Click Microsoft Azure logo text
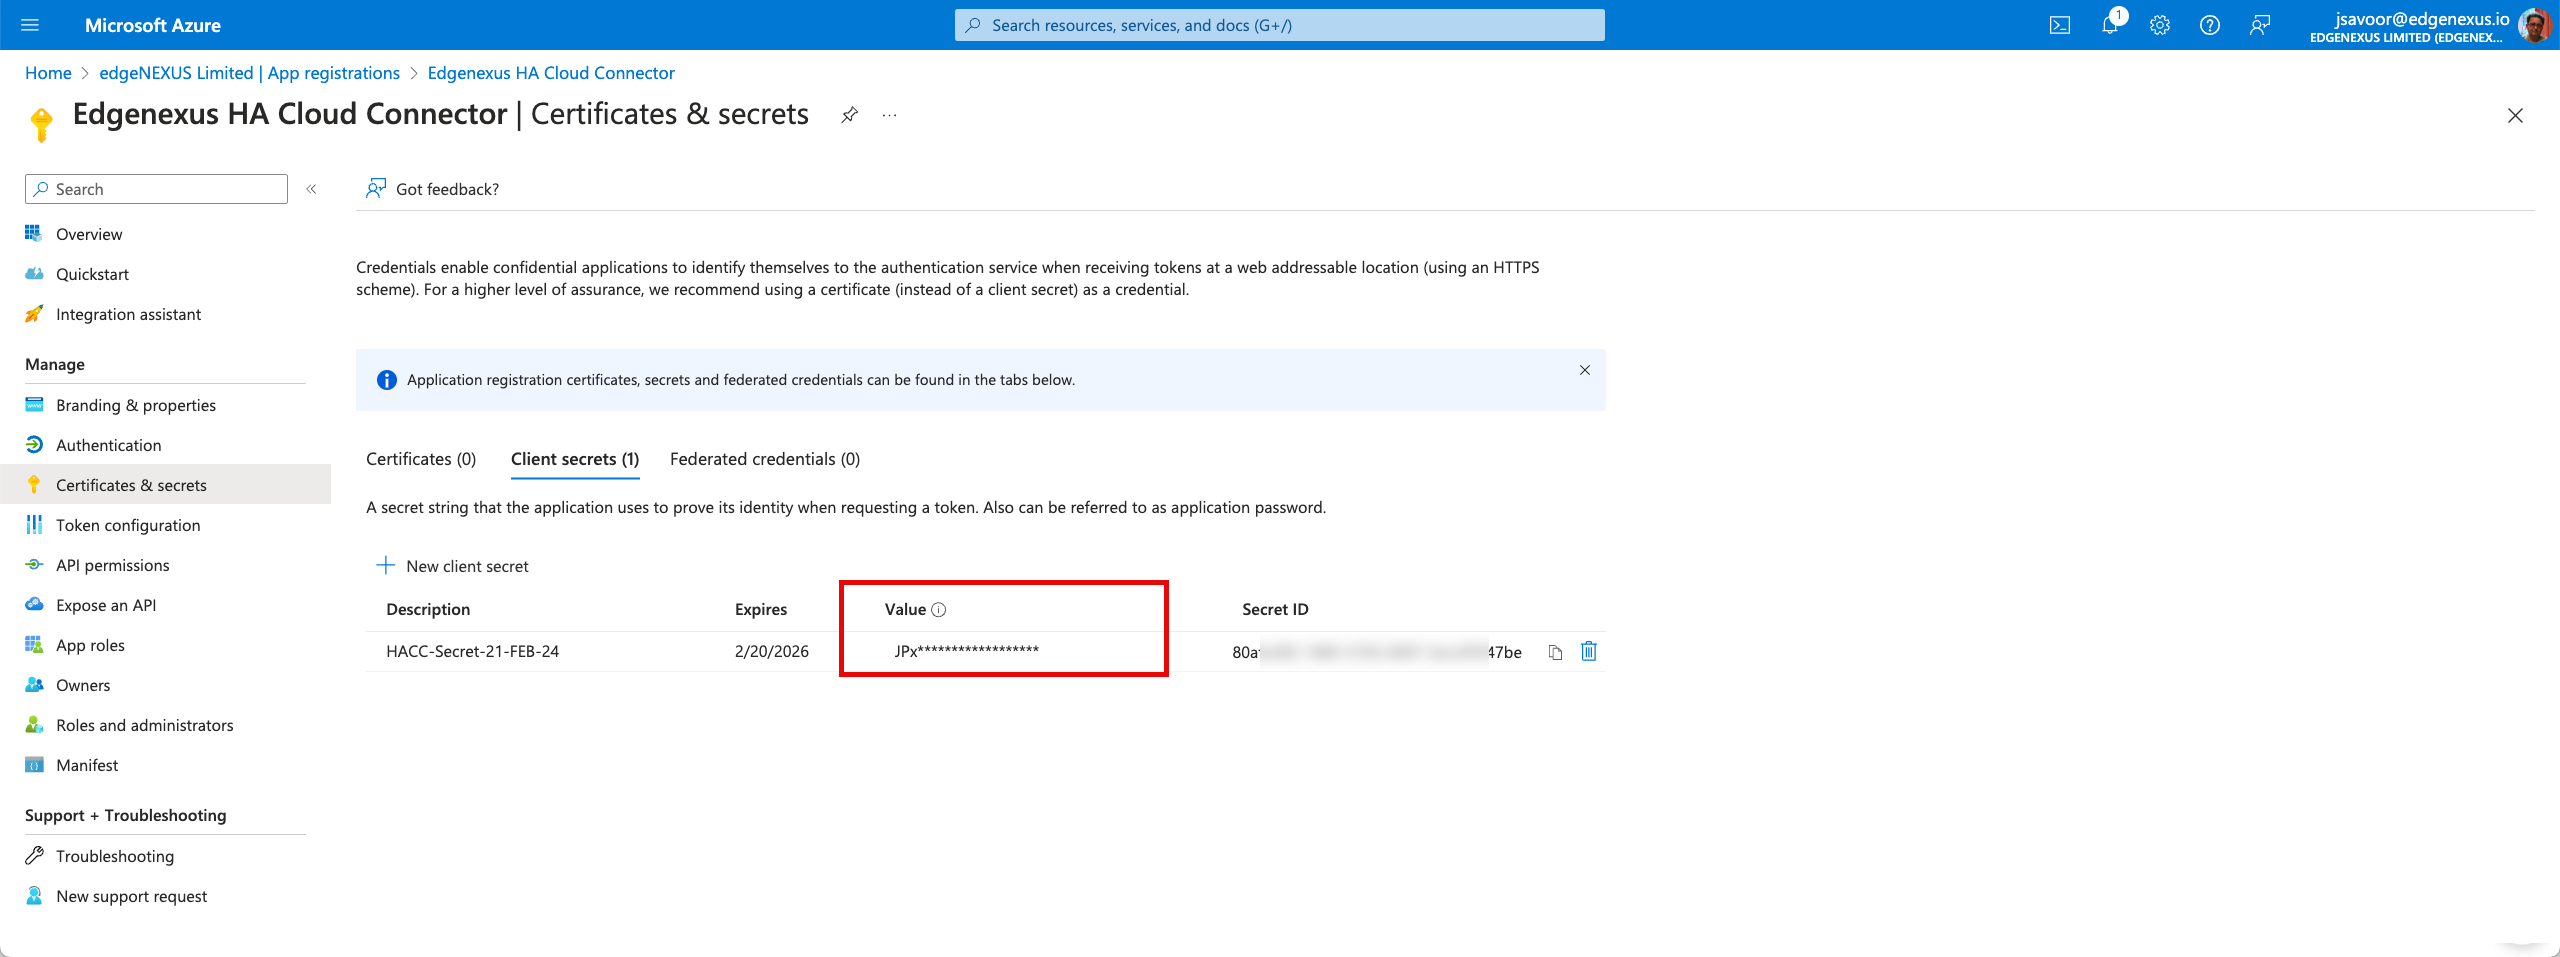The height and width of the screenshot is (957, 2560). coord(153,25)
